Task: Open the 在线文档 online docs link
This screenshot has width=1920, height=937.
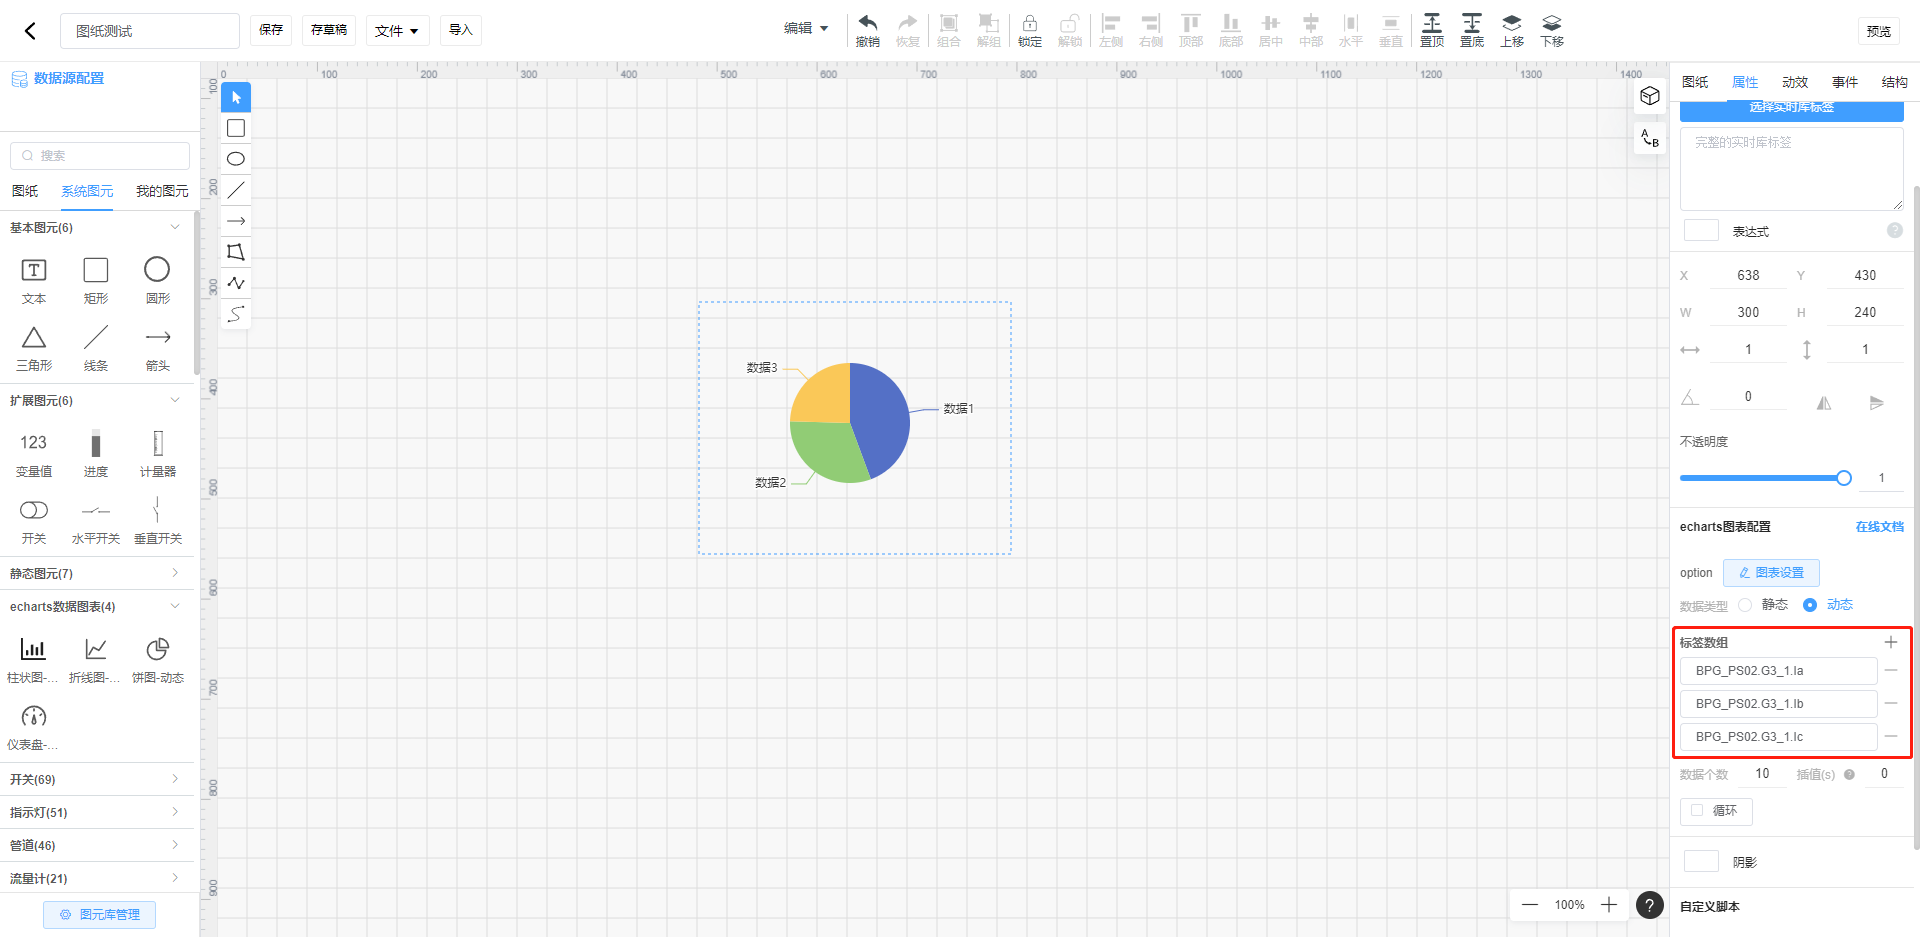Action: coord(1880,527)
